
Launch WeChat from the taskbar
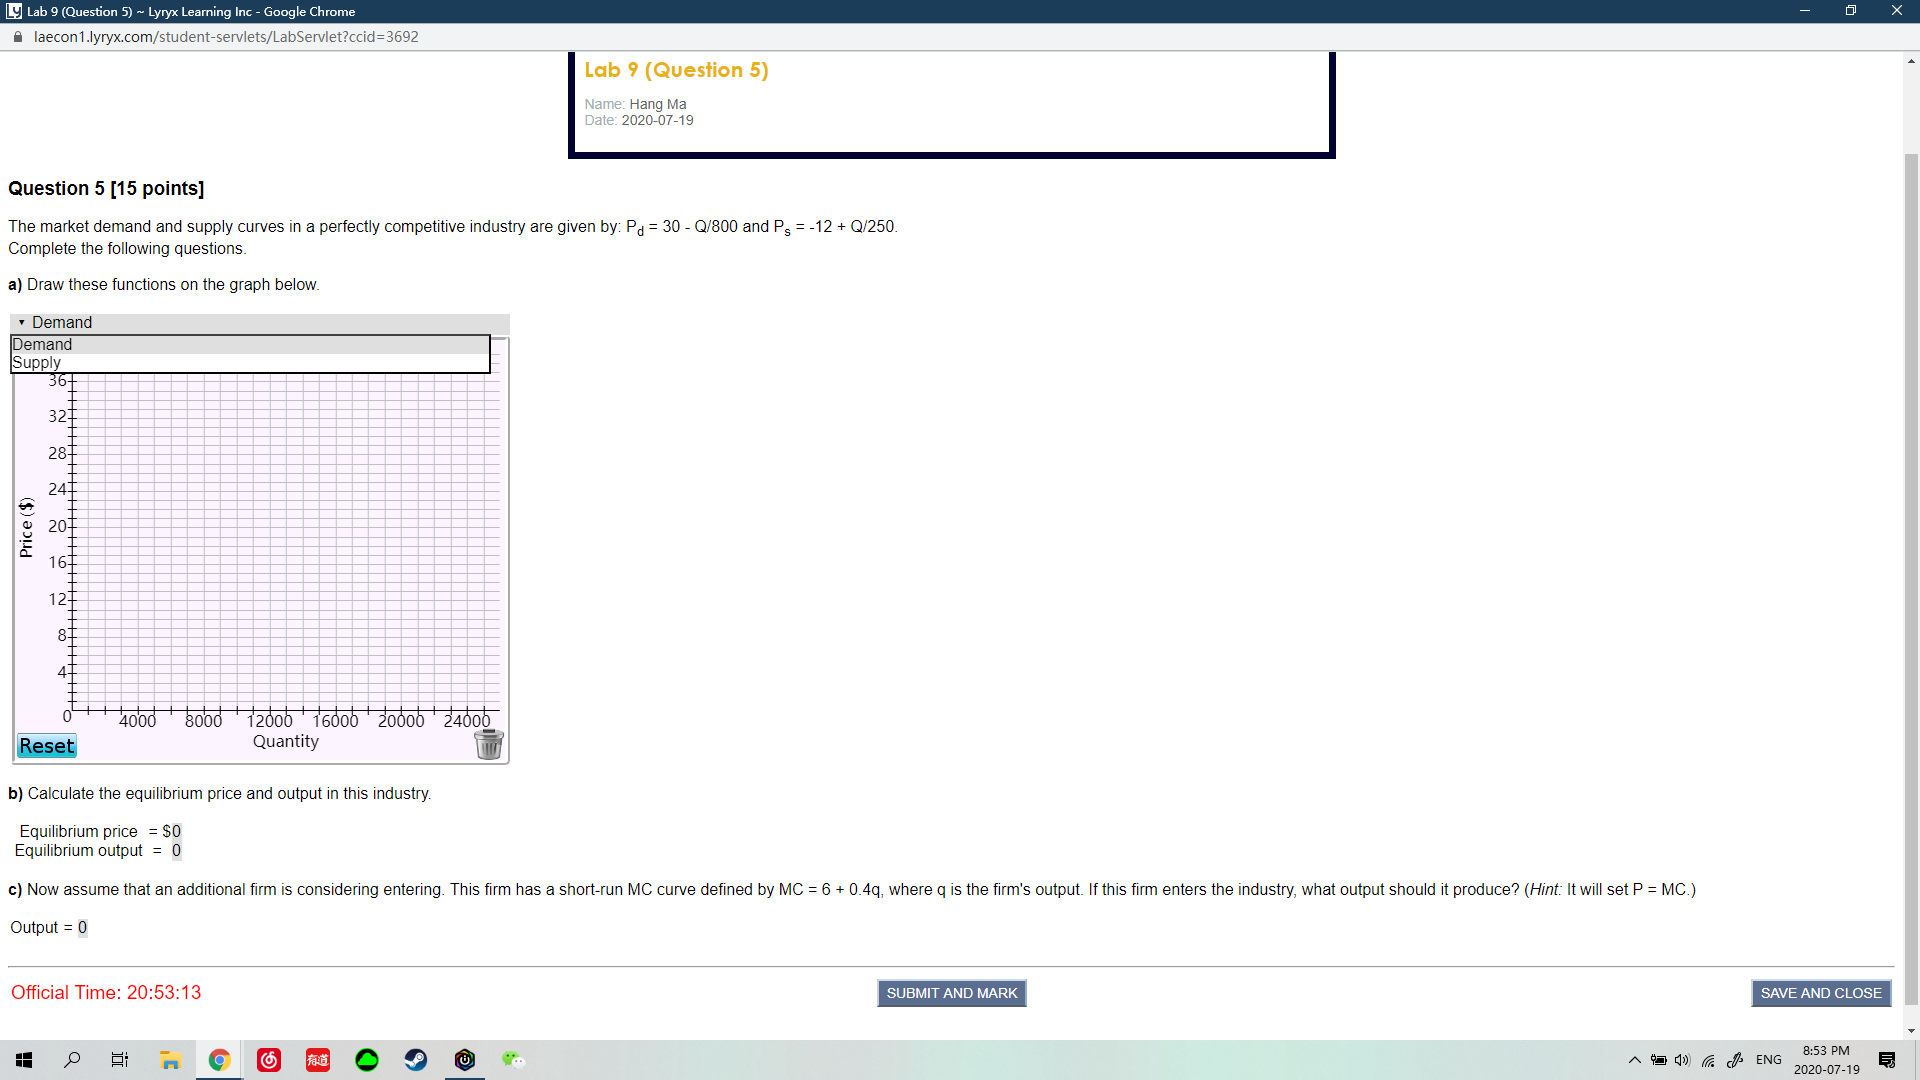coord(514,1060)
